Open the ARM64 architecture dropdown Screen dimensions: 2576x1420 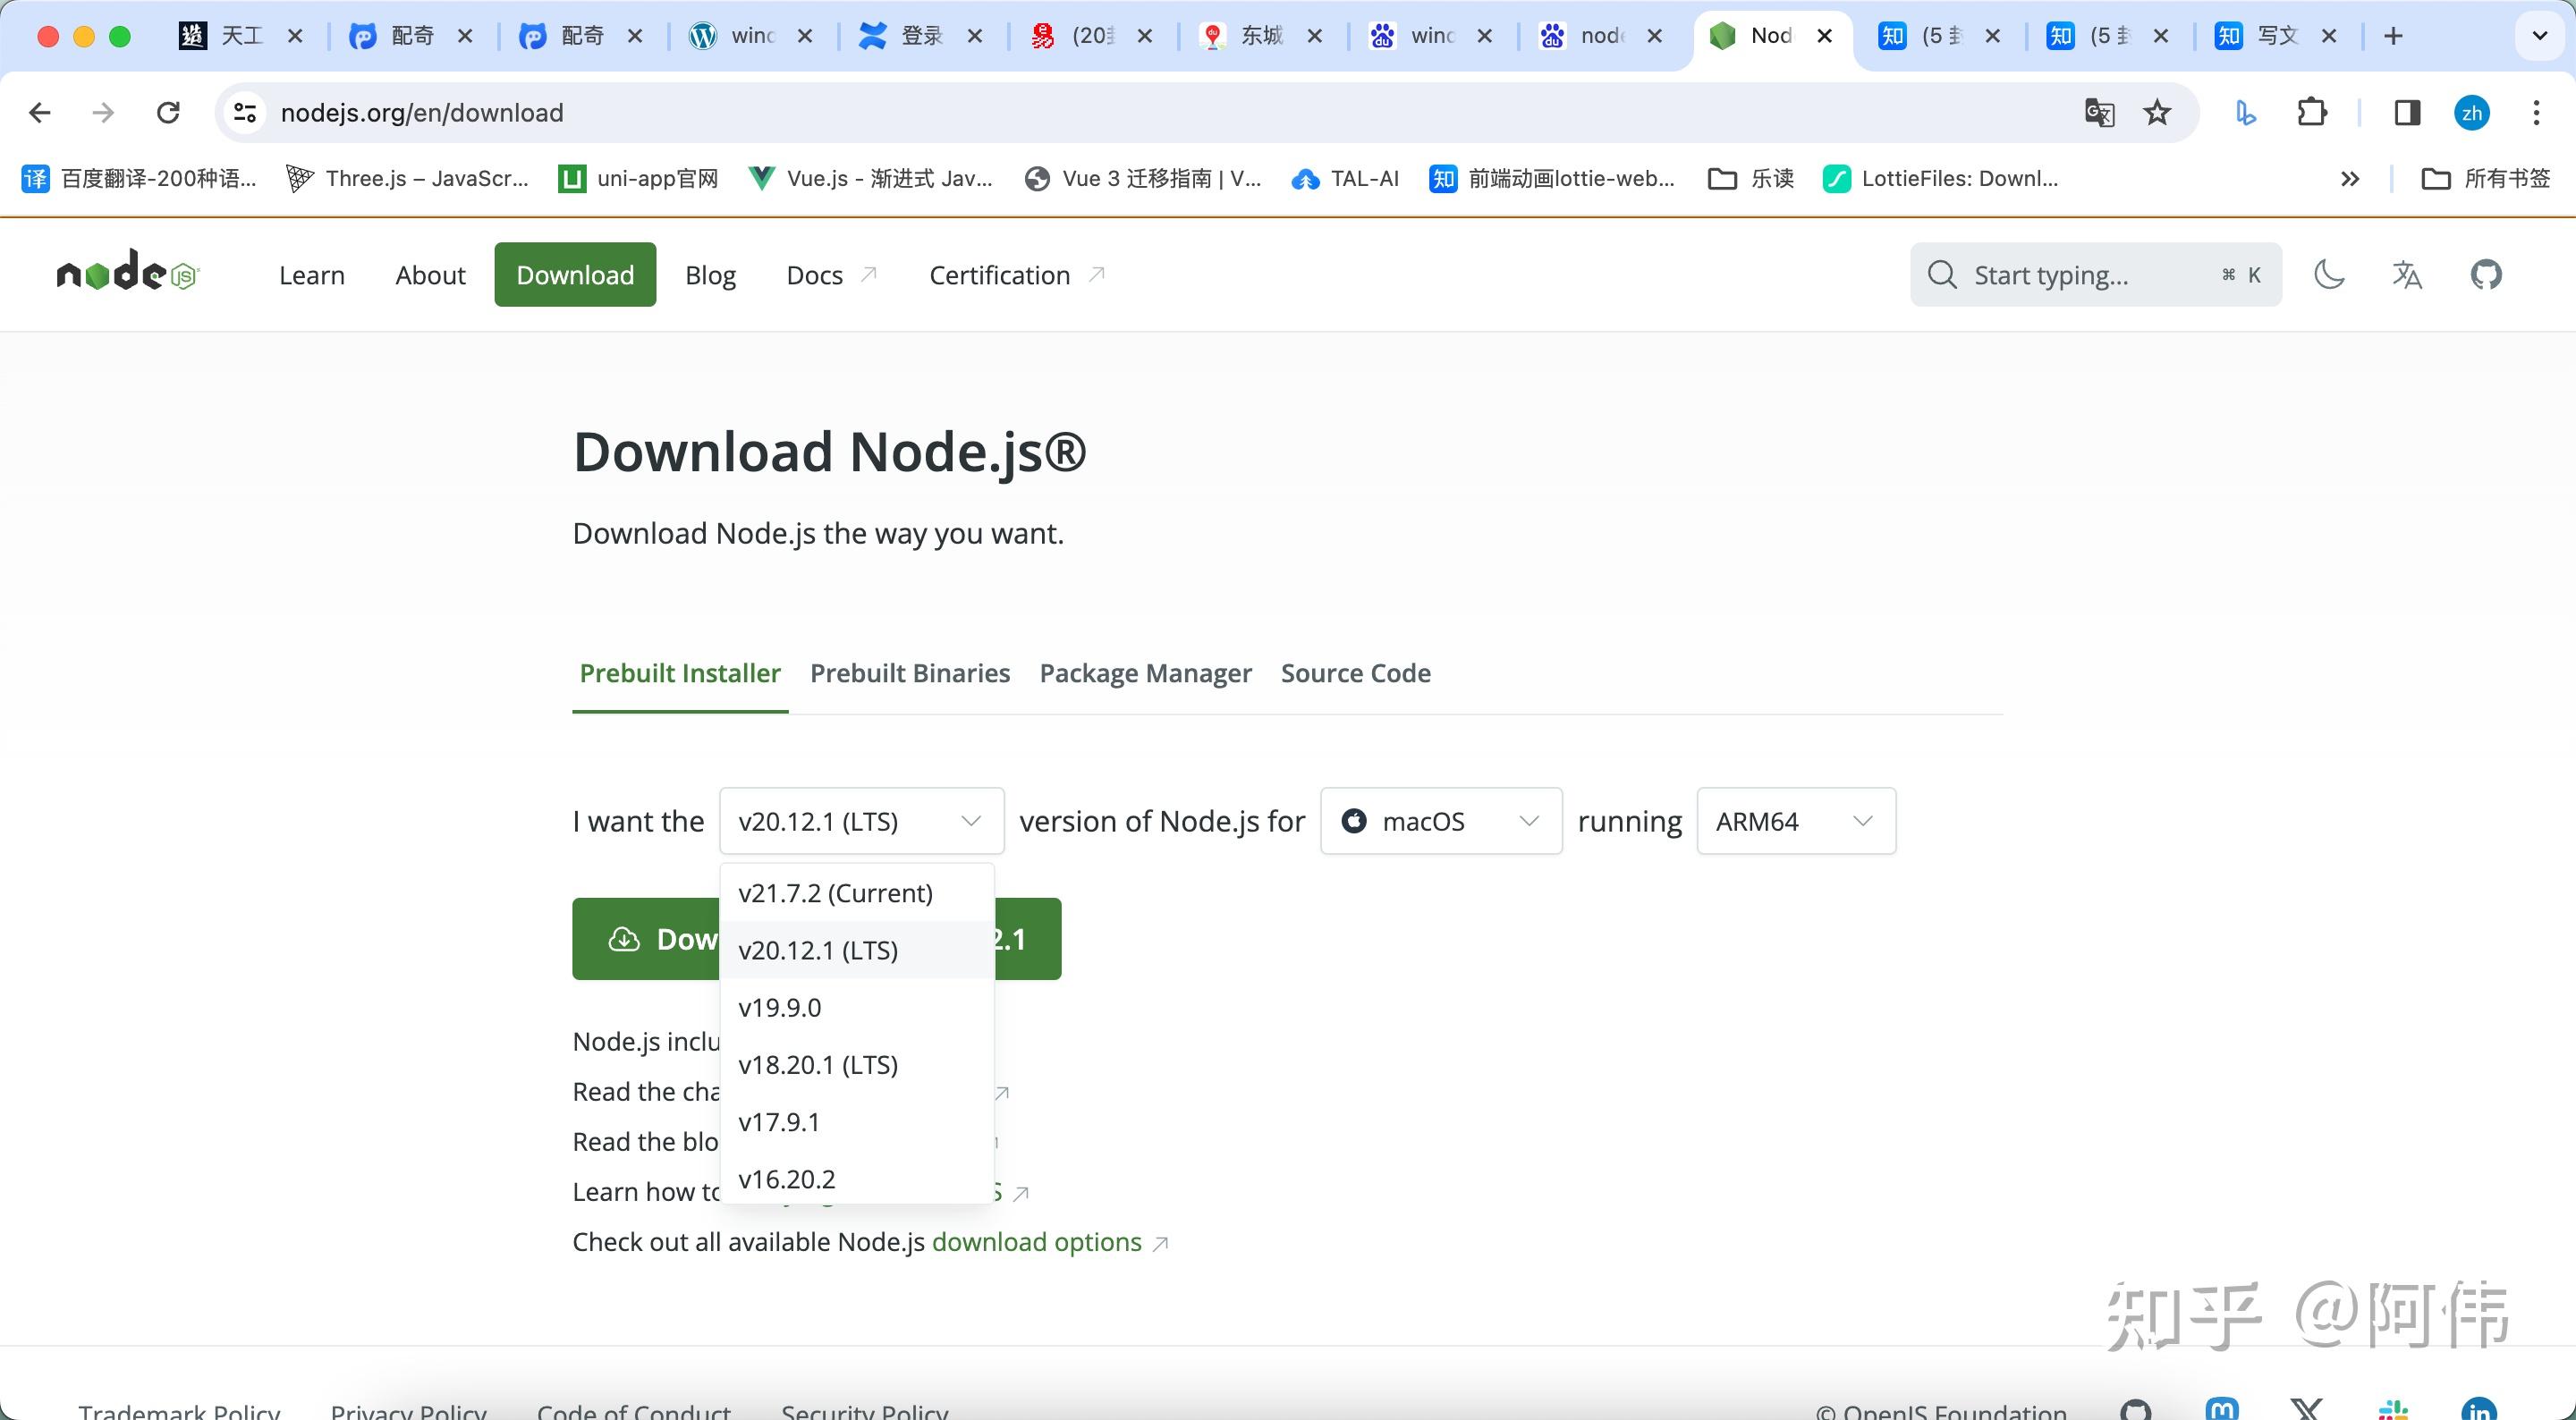tap(1795, 820)
